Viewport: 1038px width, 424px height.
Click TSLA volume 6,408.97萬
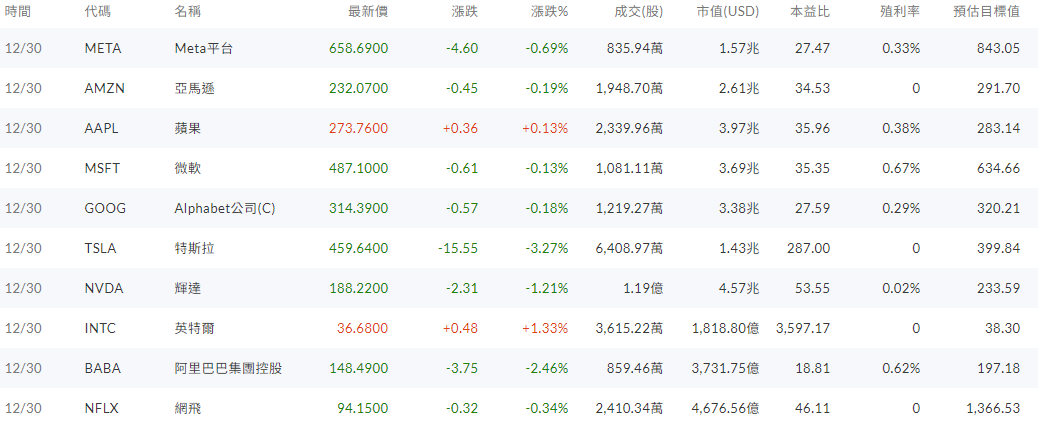click(630, 248)
